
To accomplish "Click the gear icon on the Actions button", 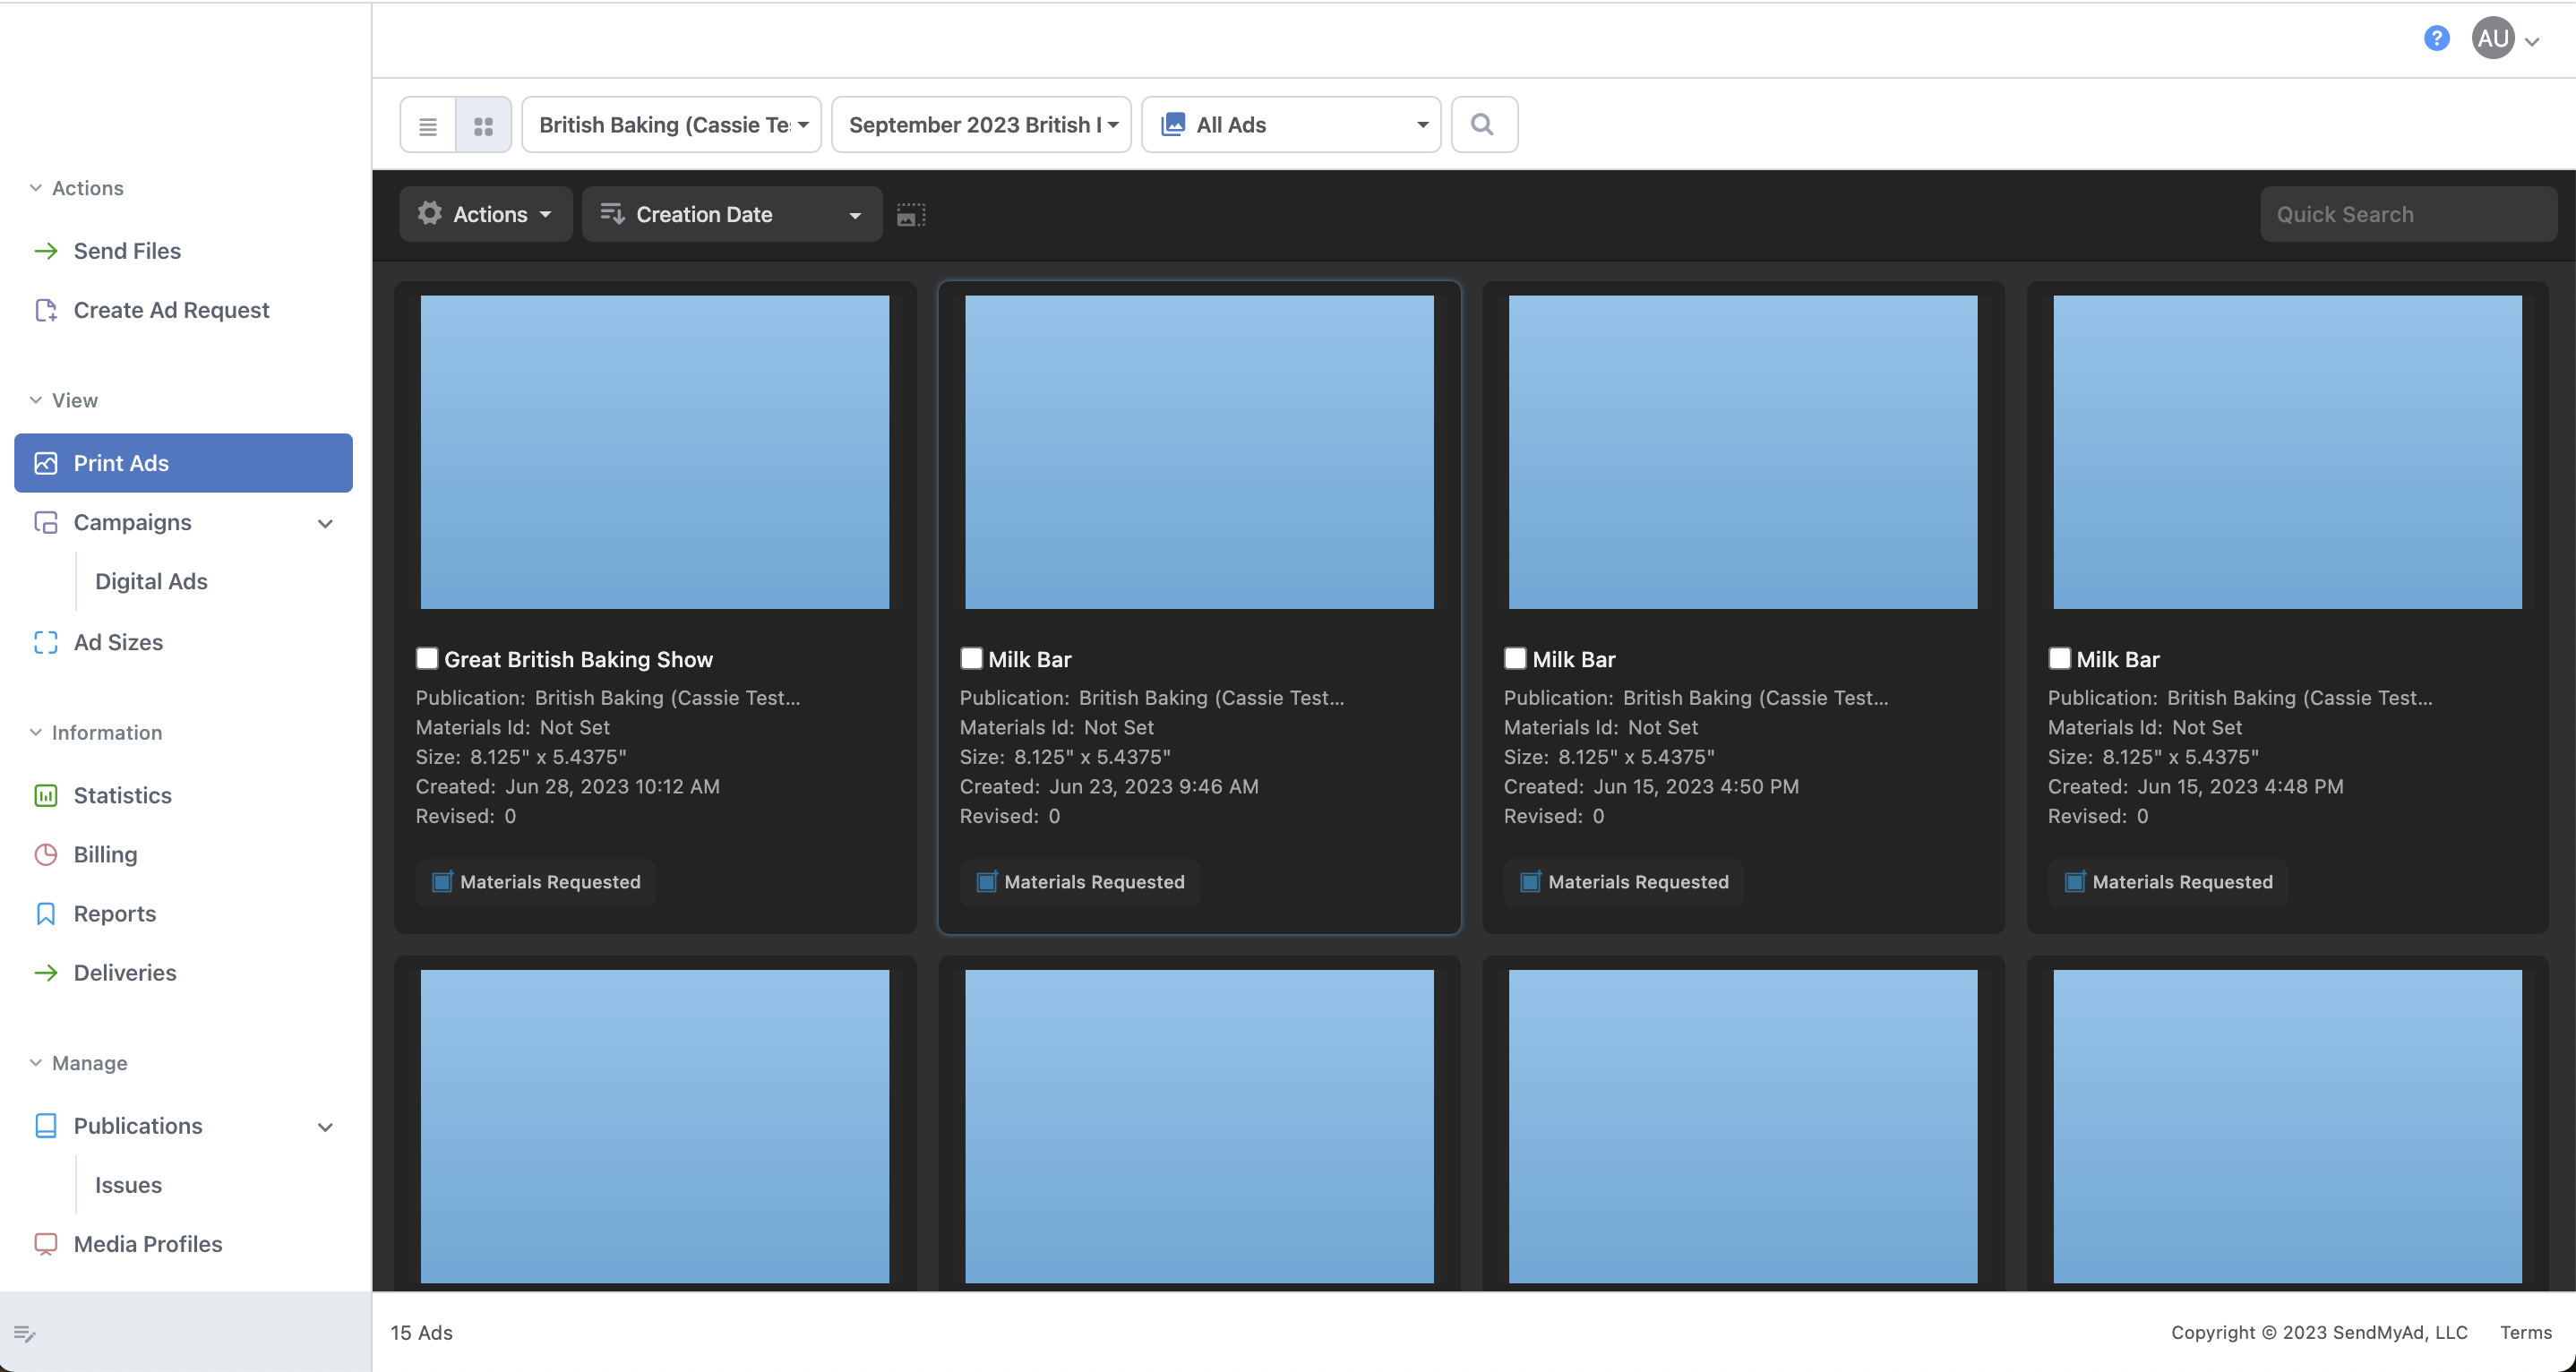I will pyautogui.click(x=430, y=213).
